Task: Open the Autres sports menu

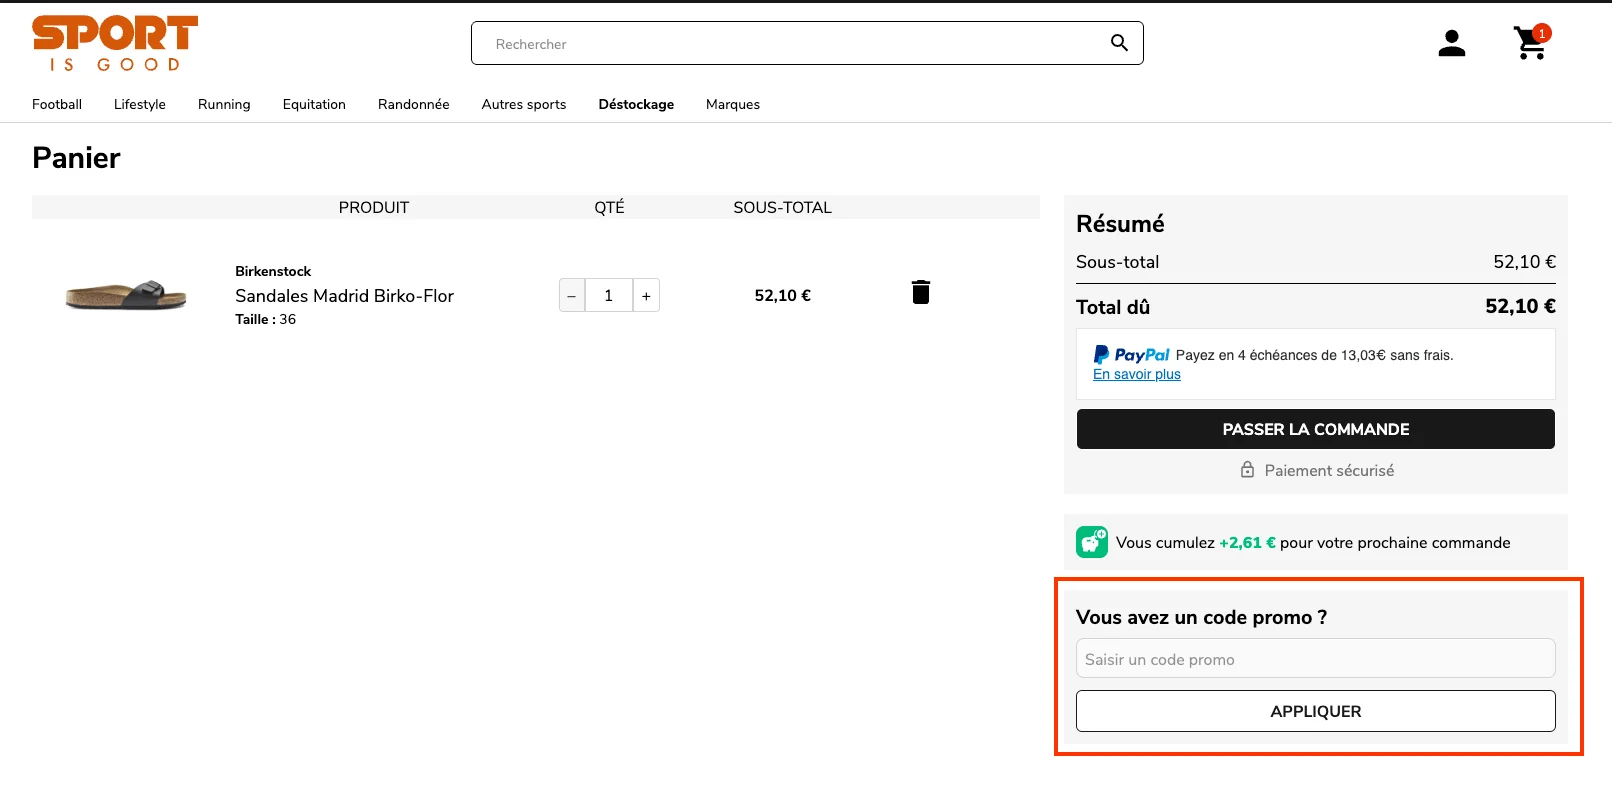Action: [x=524, y=104]
